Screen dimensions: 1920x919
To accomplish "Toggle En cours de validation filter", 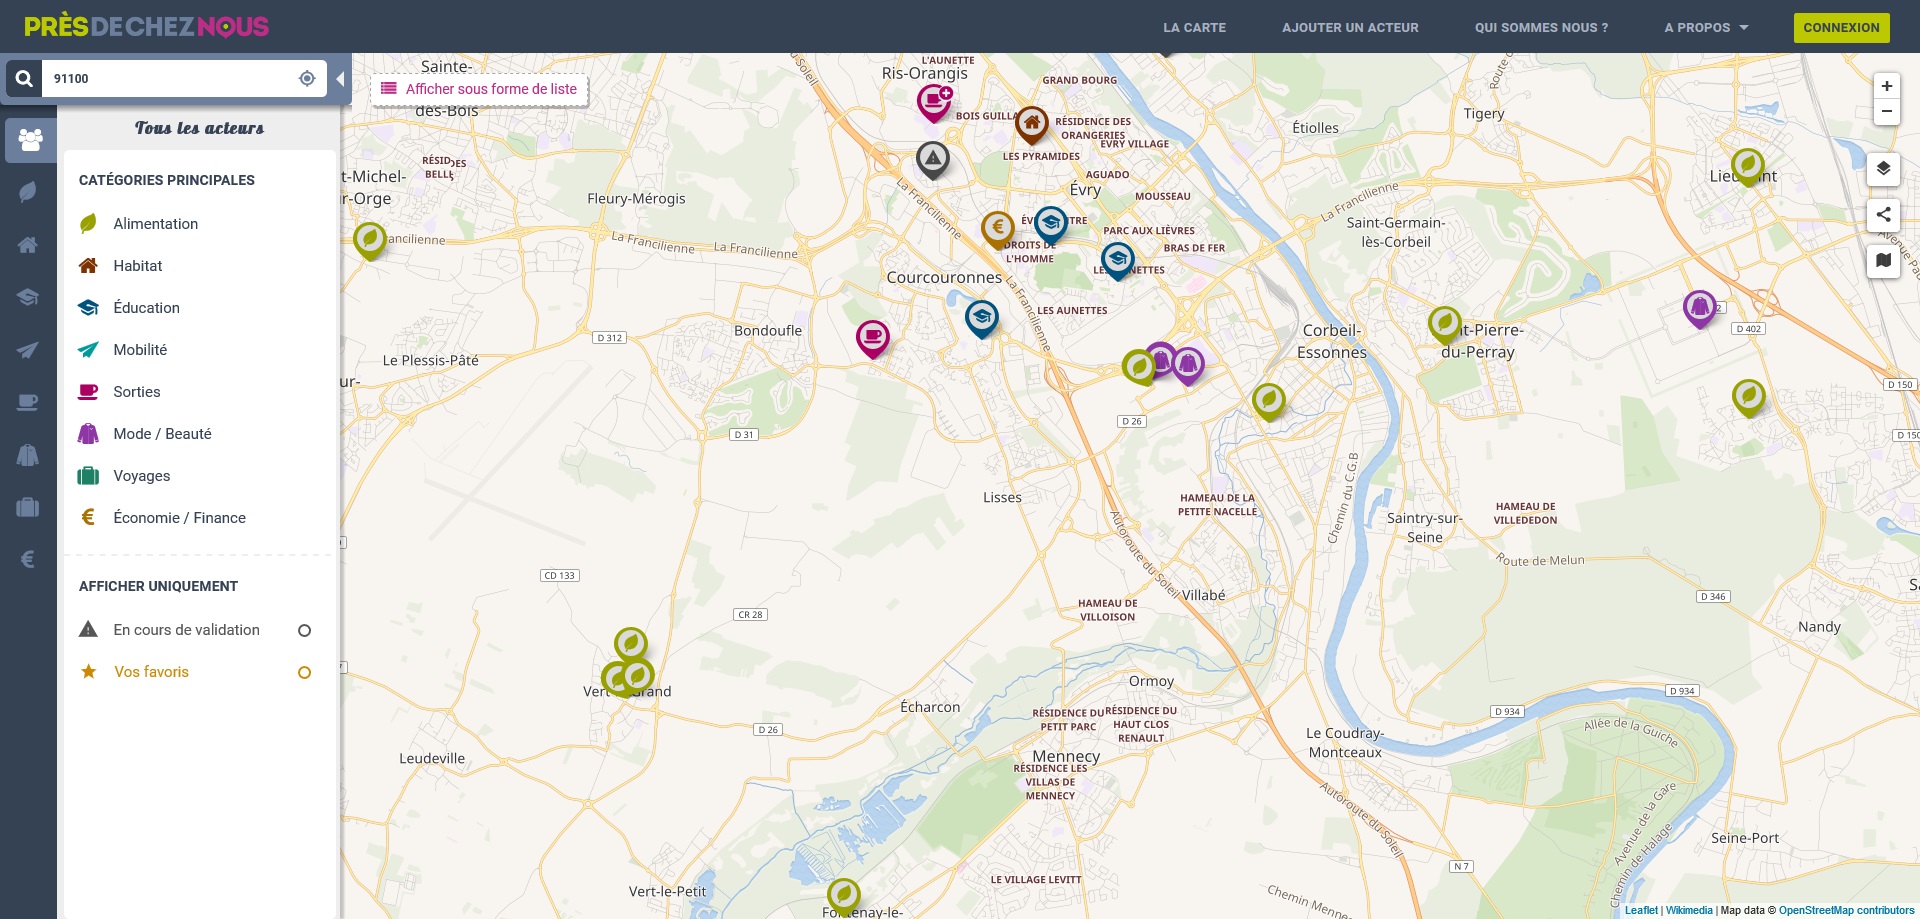I will pos(304,630).
